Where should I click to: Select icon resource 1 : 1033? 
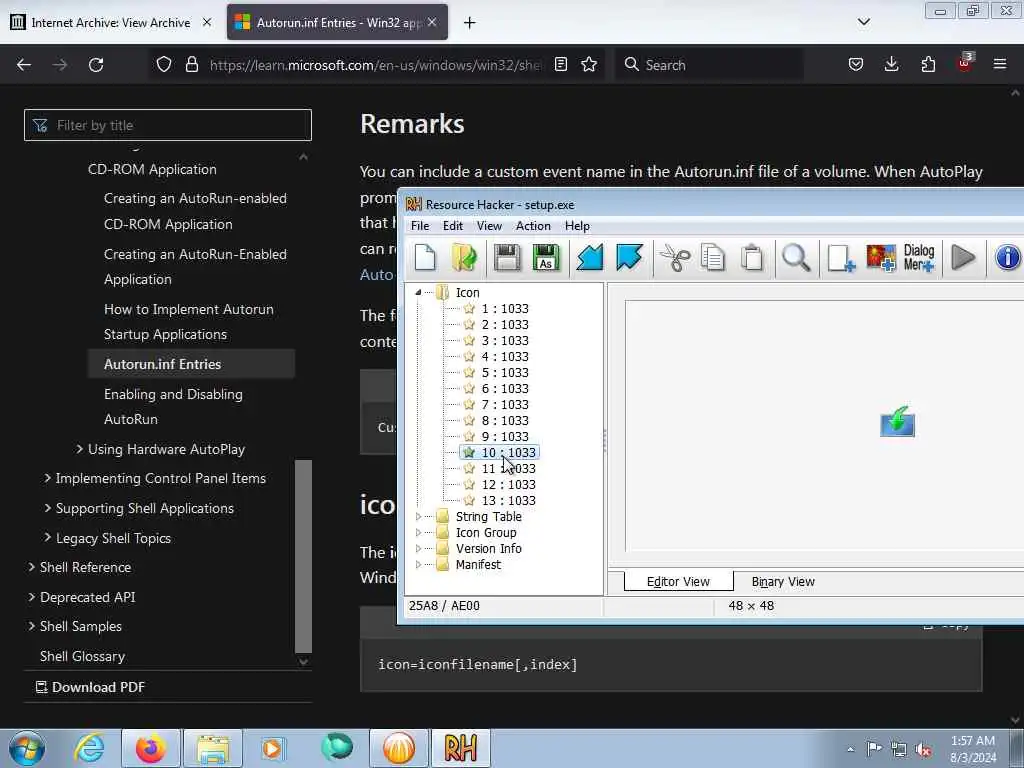click(505, 309)
